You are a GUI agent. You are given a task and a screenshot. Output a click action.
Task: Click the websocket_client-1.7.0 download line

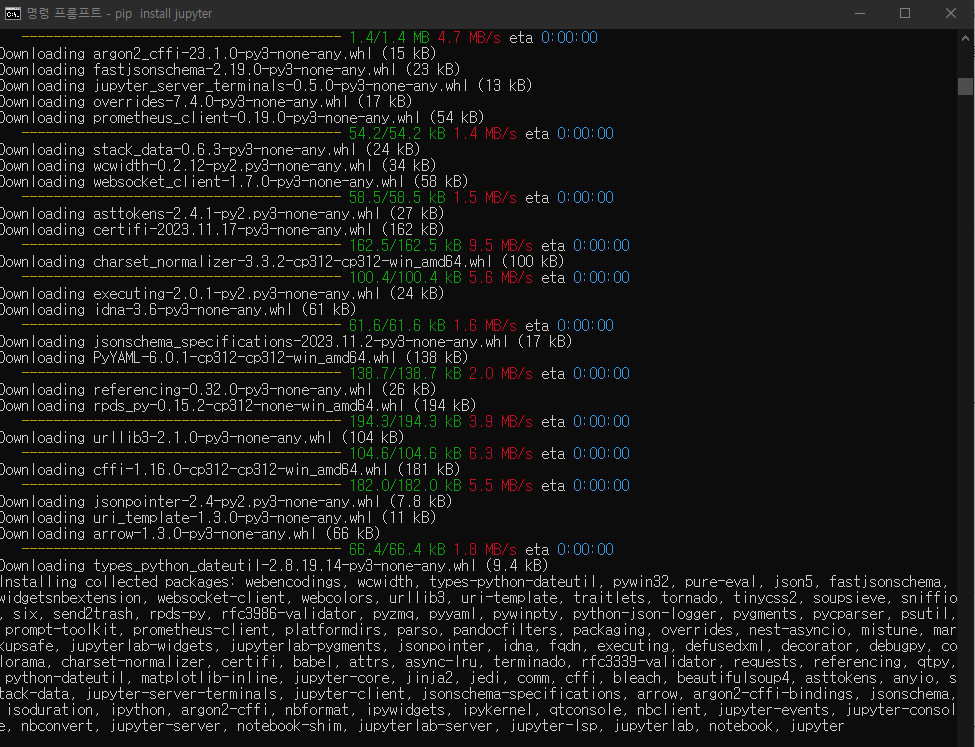[x=234, y=182]
